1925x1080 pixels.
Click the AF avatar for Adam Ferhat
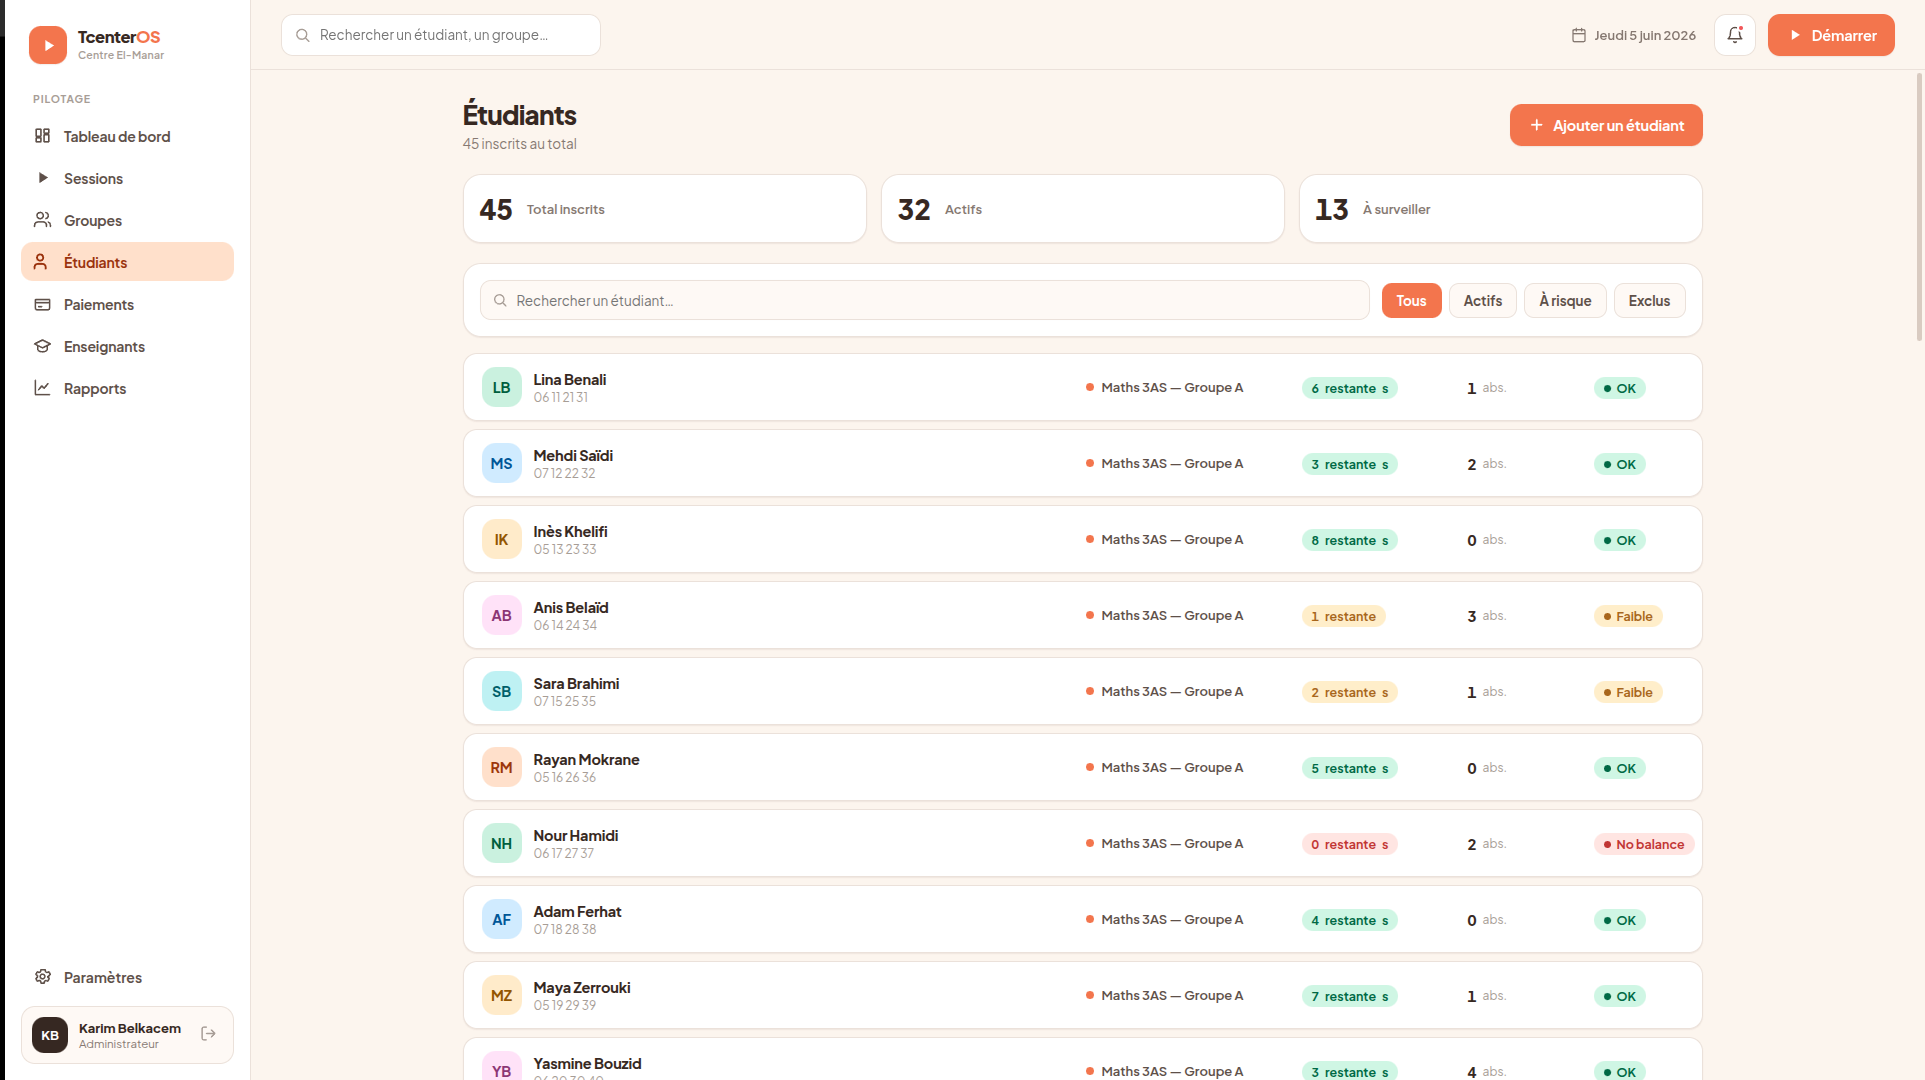(502, 919)
